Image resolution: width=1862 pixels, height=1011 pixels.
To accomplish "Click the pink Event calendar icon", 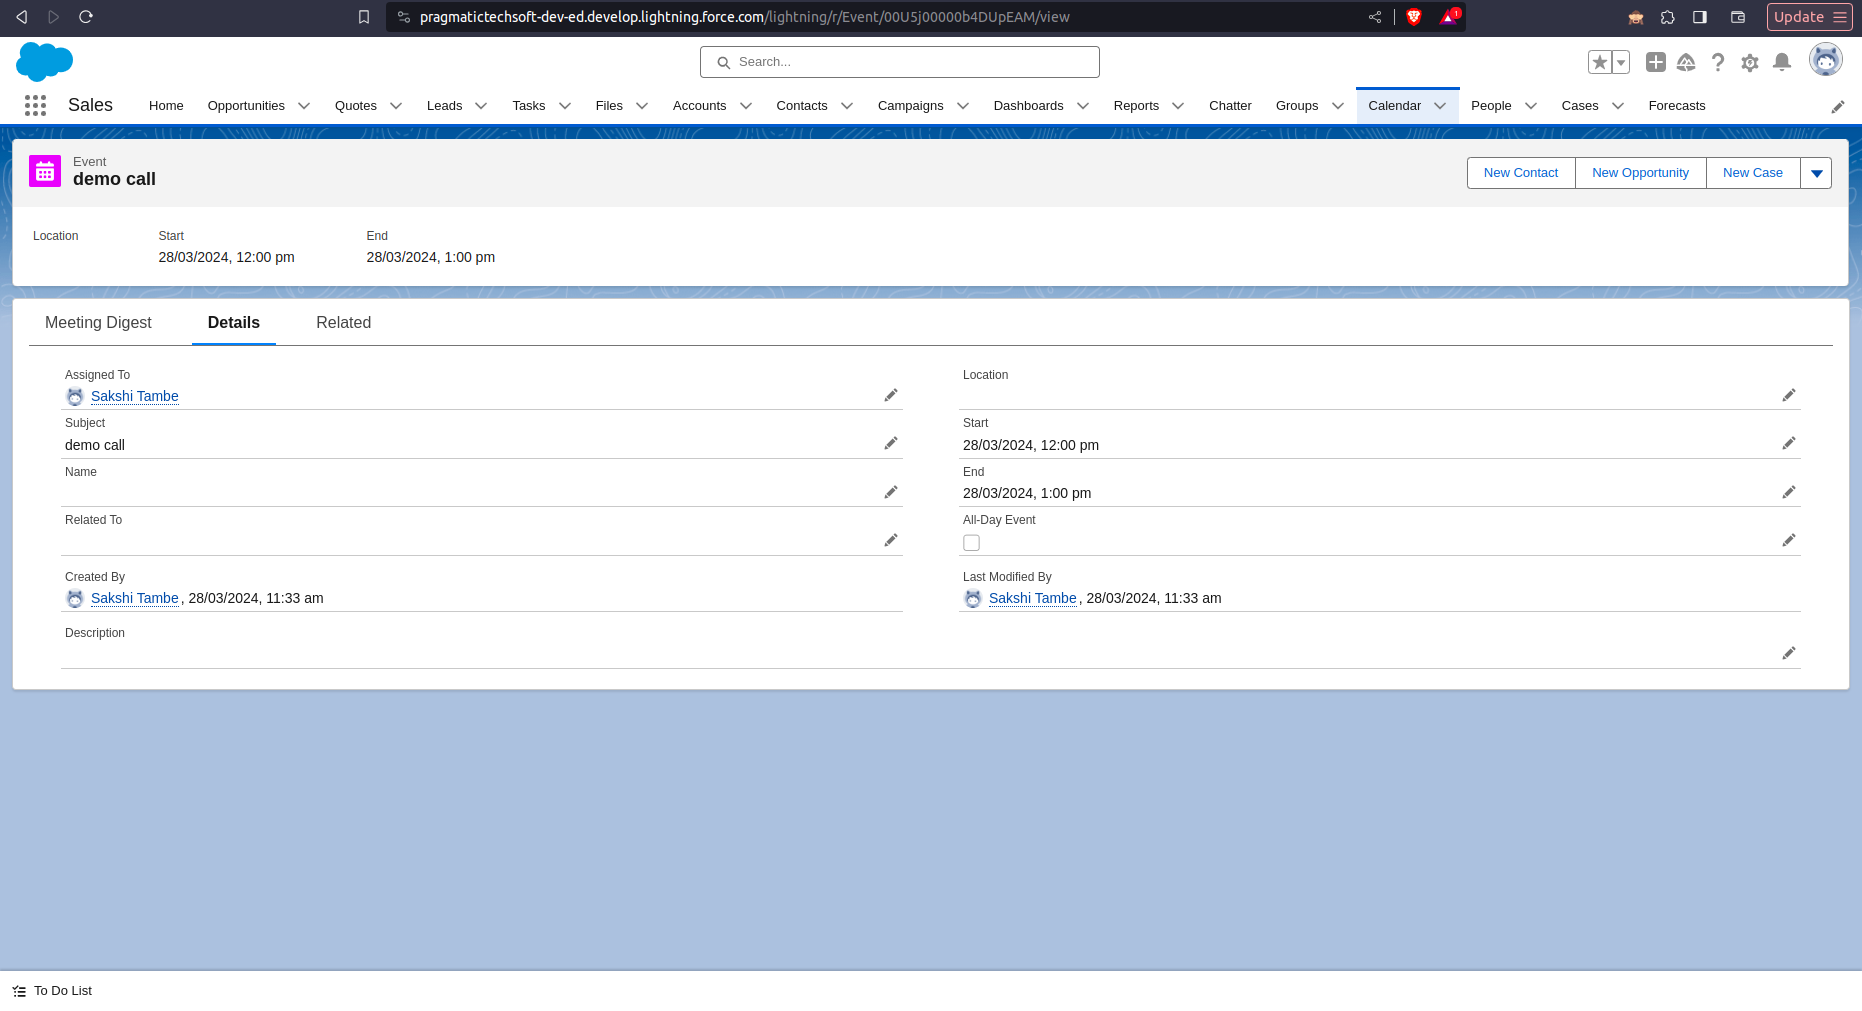I will 45,172.
